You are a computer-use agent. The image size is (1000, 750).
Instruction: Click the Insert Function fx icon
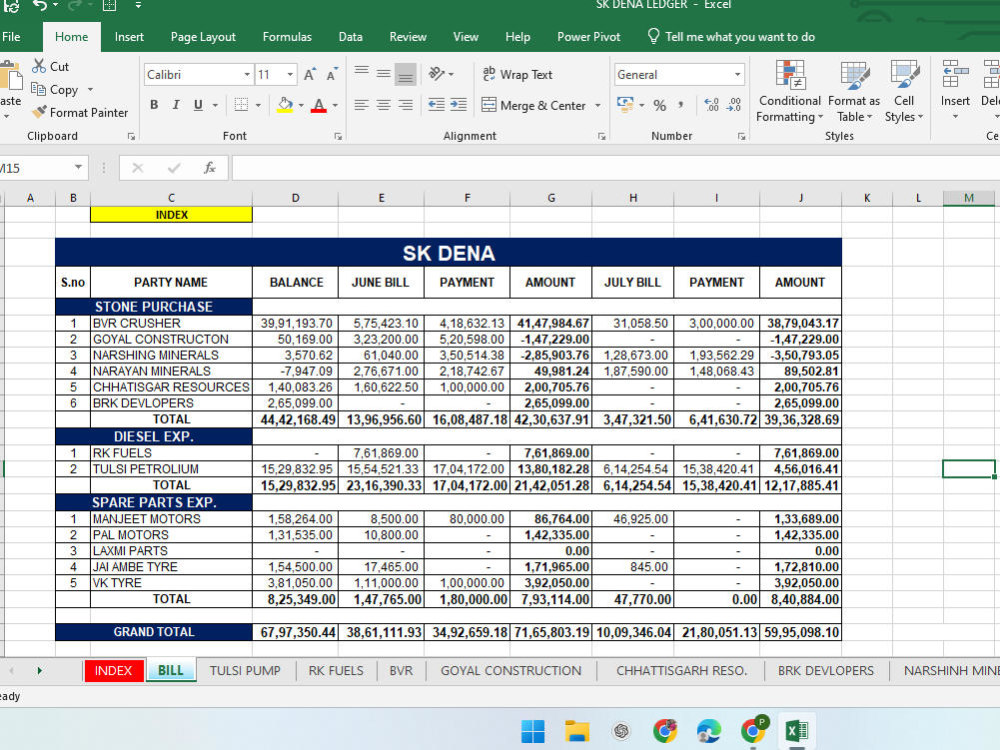coord(209,168)
